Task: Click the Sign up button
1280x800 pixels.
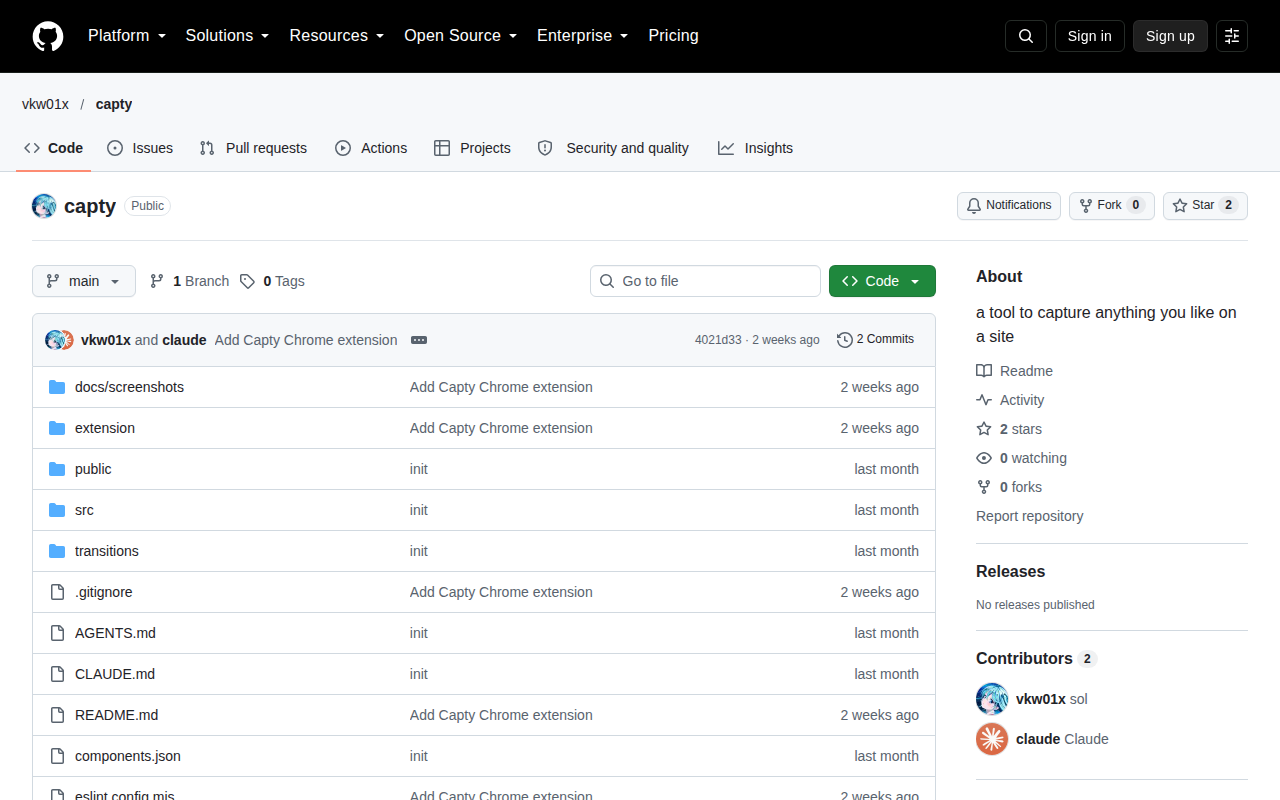Action: 1170,36
